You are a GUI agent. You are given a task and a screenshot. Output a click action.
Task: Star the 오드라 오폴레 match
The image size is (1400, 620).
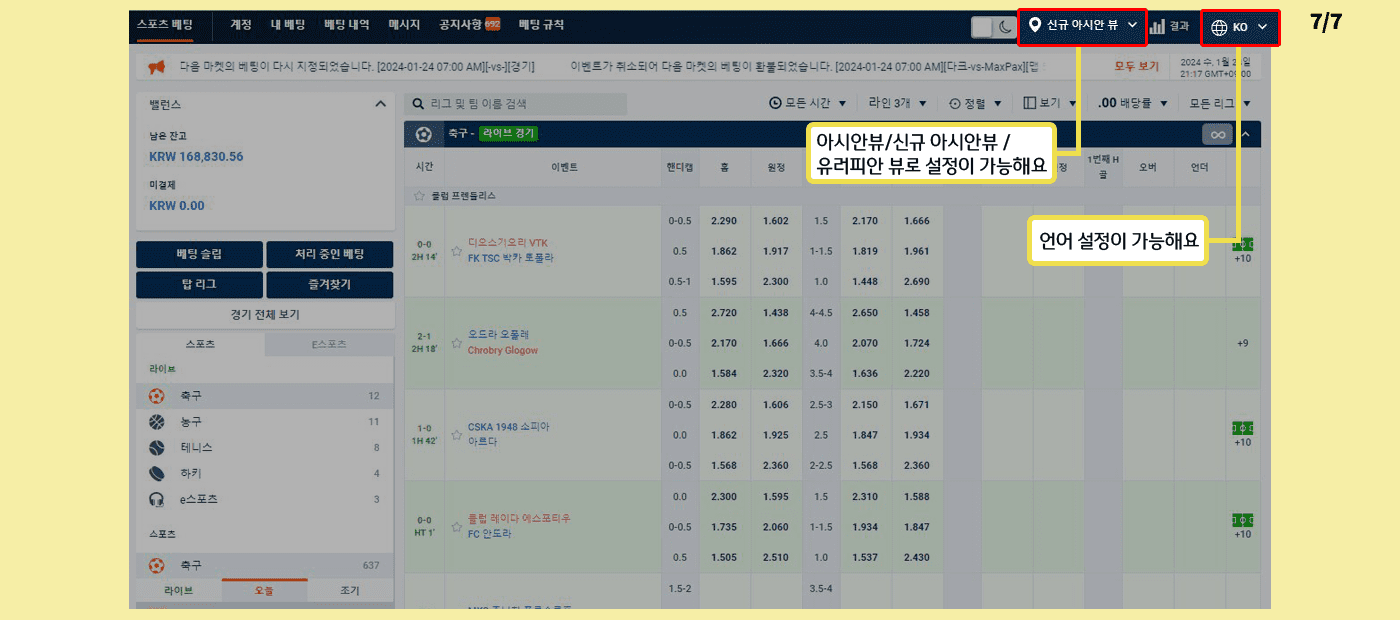click(x=457, y=343)
